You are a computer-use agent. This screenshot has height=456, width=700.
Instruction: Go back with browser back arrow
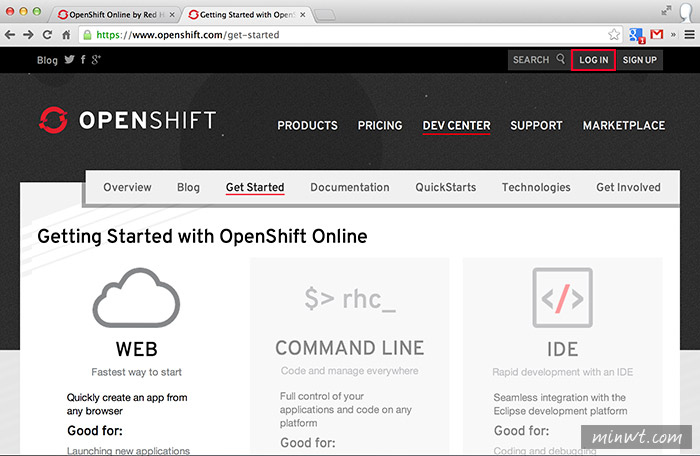click(10, 35)
